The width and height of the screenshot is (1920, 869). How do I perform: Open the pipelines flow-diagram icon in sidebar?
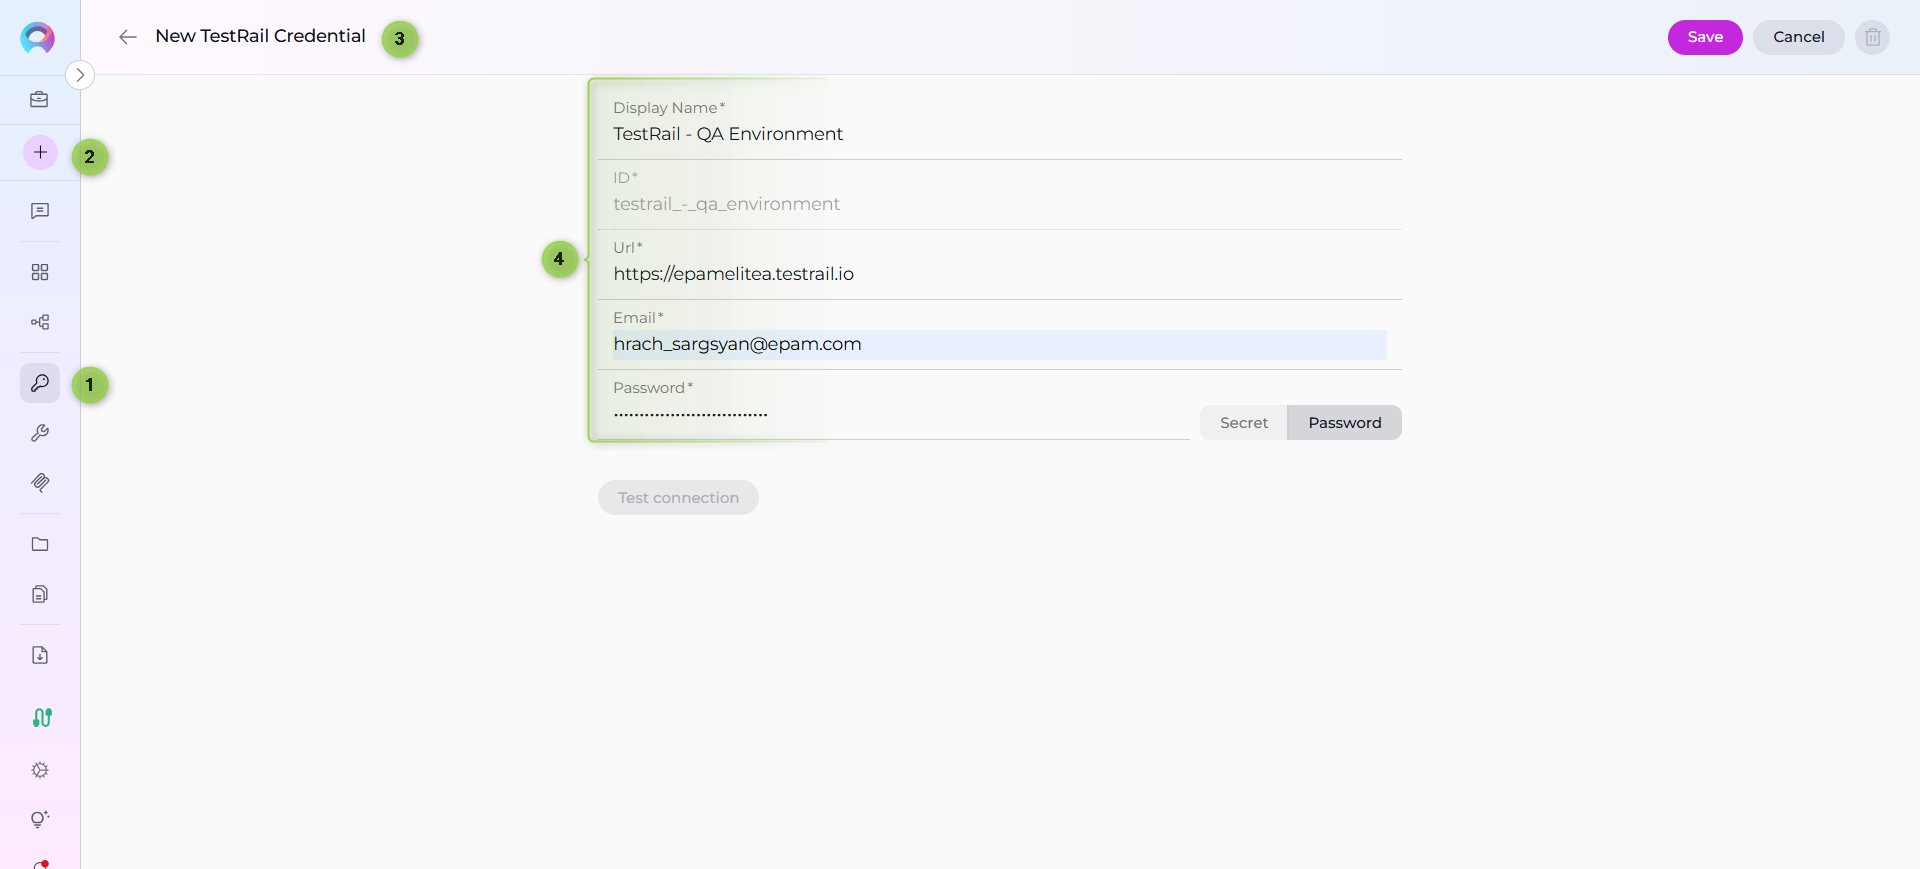click(x=40, y=322)
